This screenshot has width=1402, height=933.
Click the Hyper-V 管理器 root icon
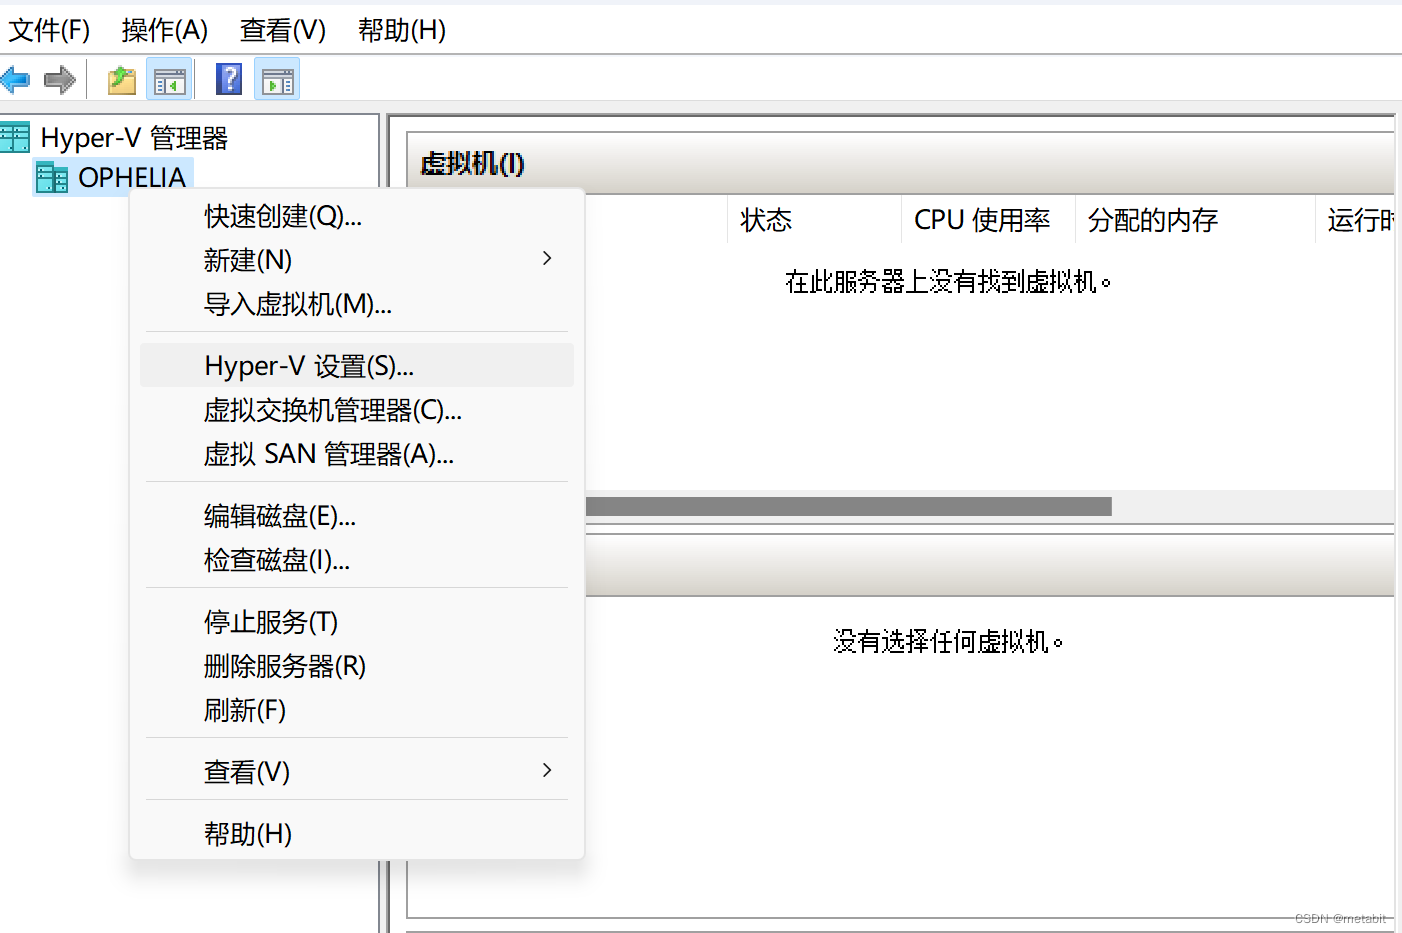pyautogui.click(x=15, y=137)
